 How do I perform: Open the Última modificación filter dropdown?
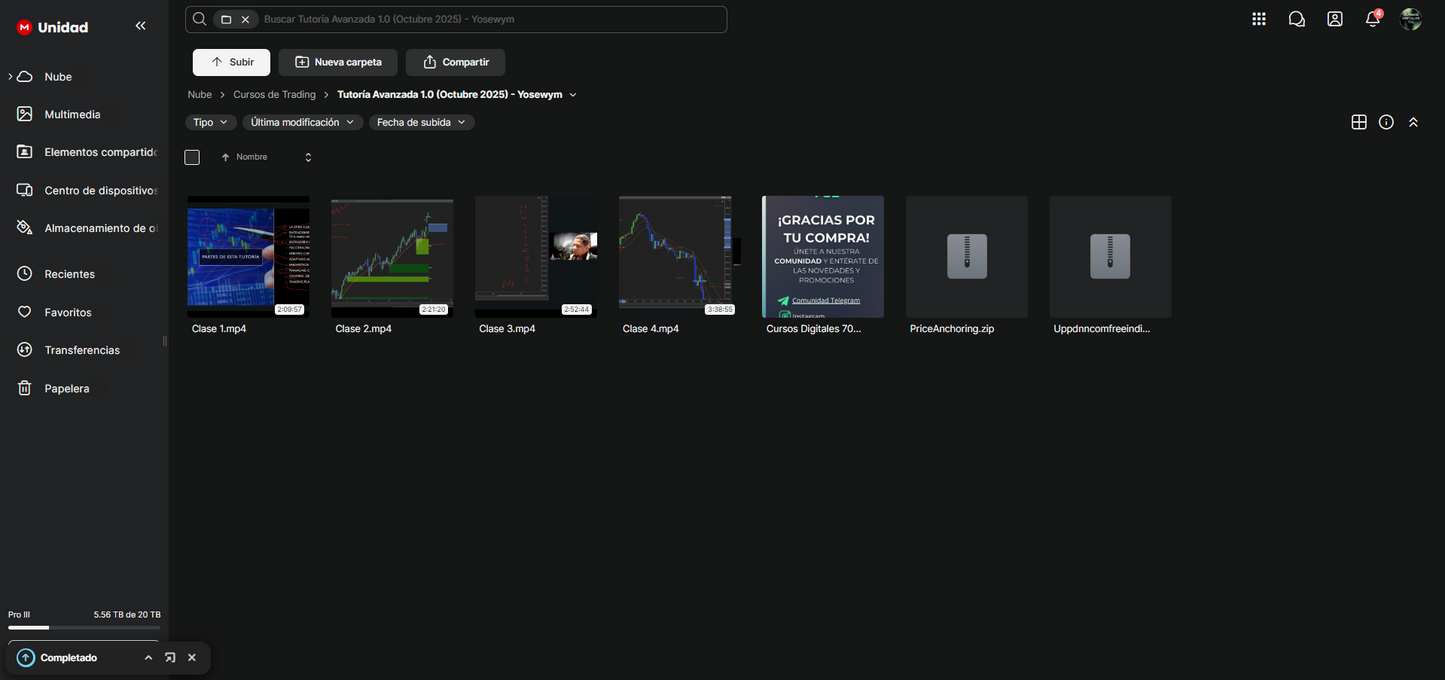[x=302, y=122]
